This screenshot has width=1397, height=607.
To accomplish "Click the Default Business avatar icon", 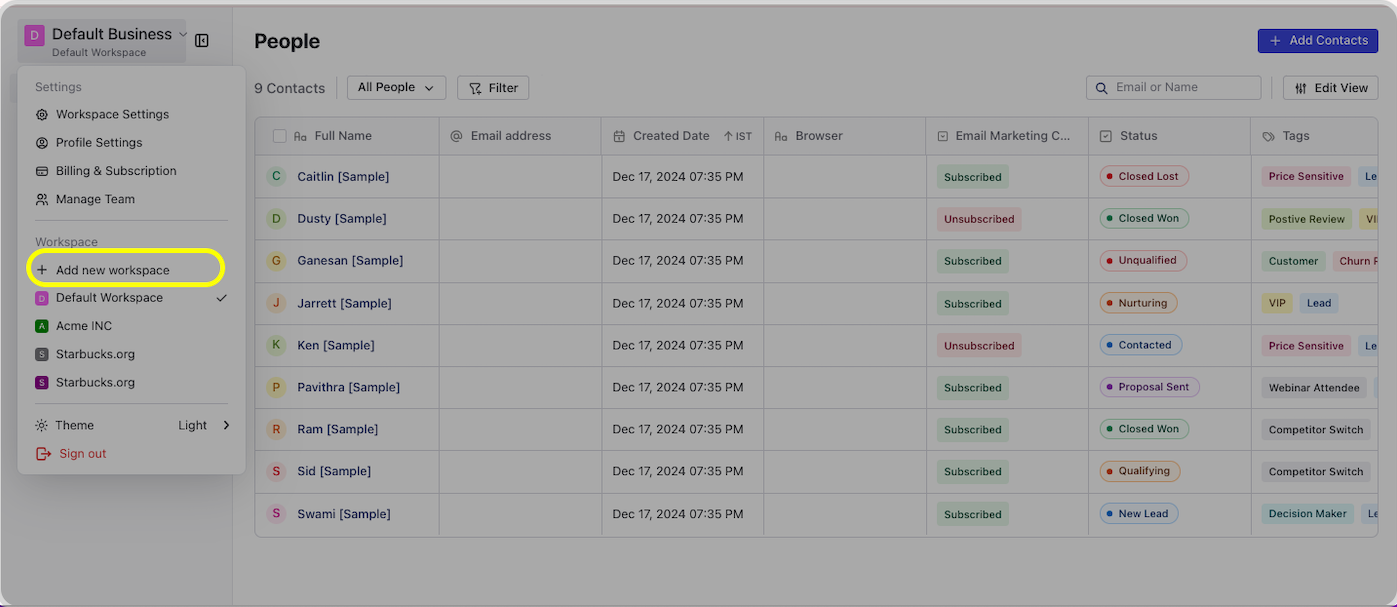I will click(35, 36).
